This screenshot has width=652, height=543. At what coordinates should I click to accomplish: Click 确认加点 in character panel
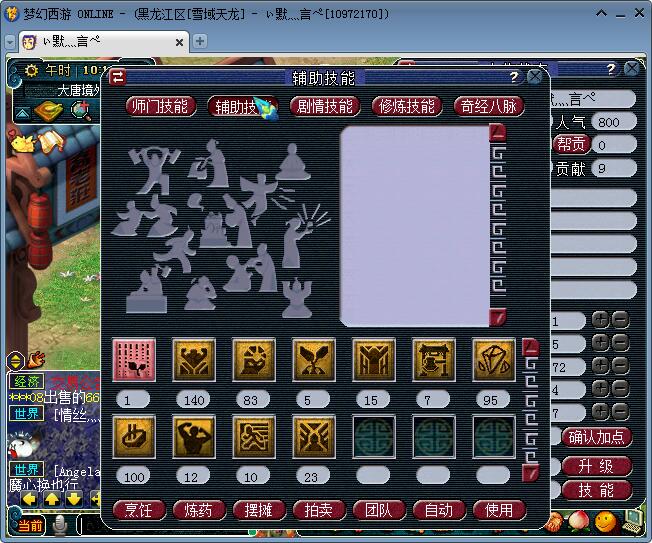point(597,437)
